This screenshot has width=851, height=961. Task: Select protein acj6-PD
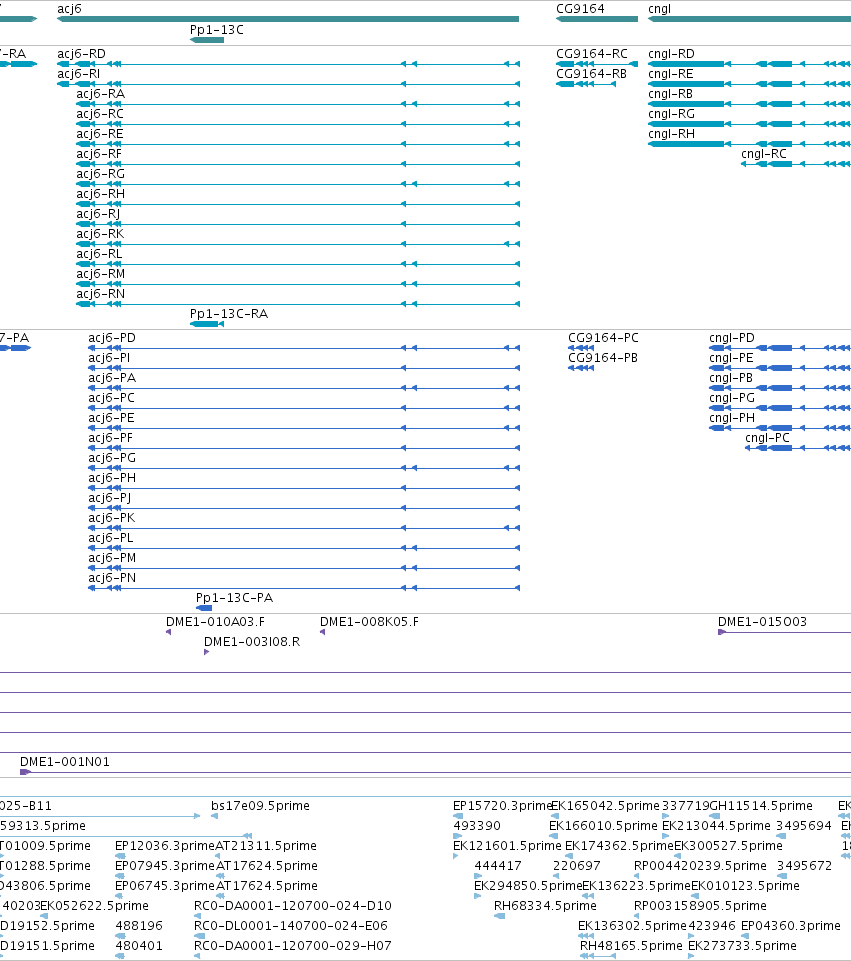click(112, 338)
